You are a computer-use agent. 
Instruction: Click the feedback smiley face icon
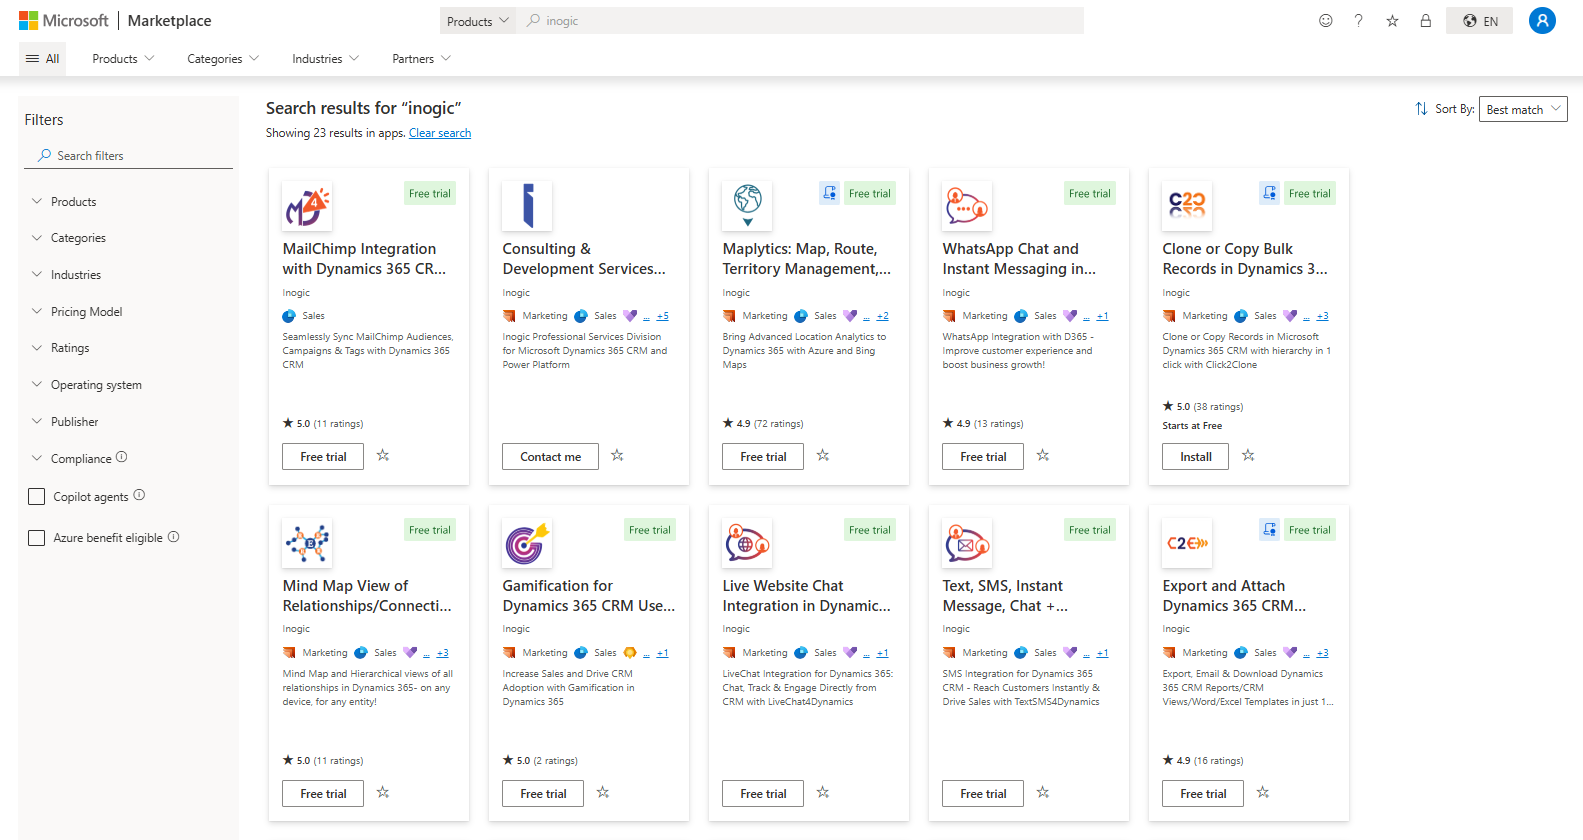point(1325,21)
